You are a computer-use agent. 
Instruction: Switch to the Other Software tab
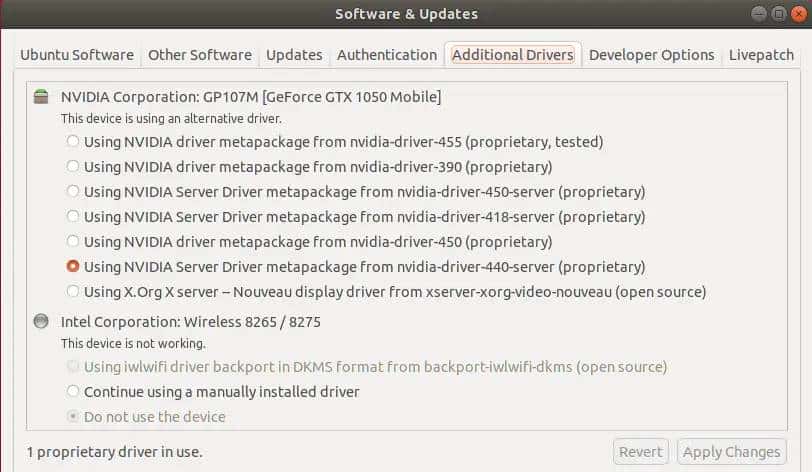click(x=200, y=55)
